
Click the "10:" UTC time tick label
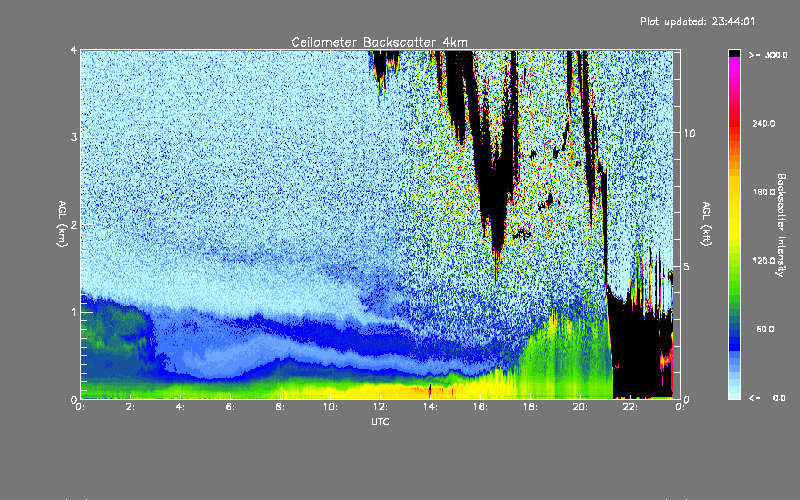tap(330, 407)
